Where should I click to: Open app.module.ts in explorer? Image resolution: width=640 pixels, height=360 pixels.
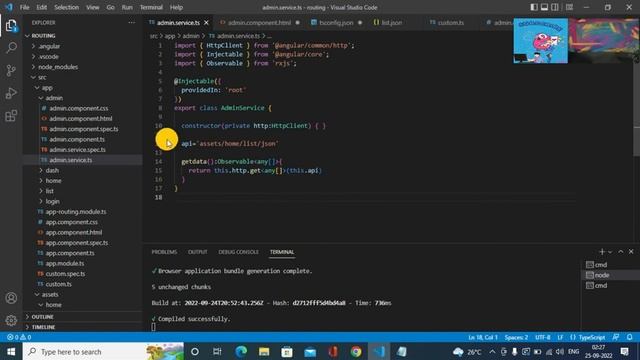coord(65,263)
